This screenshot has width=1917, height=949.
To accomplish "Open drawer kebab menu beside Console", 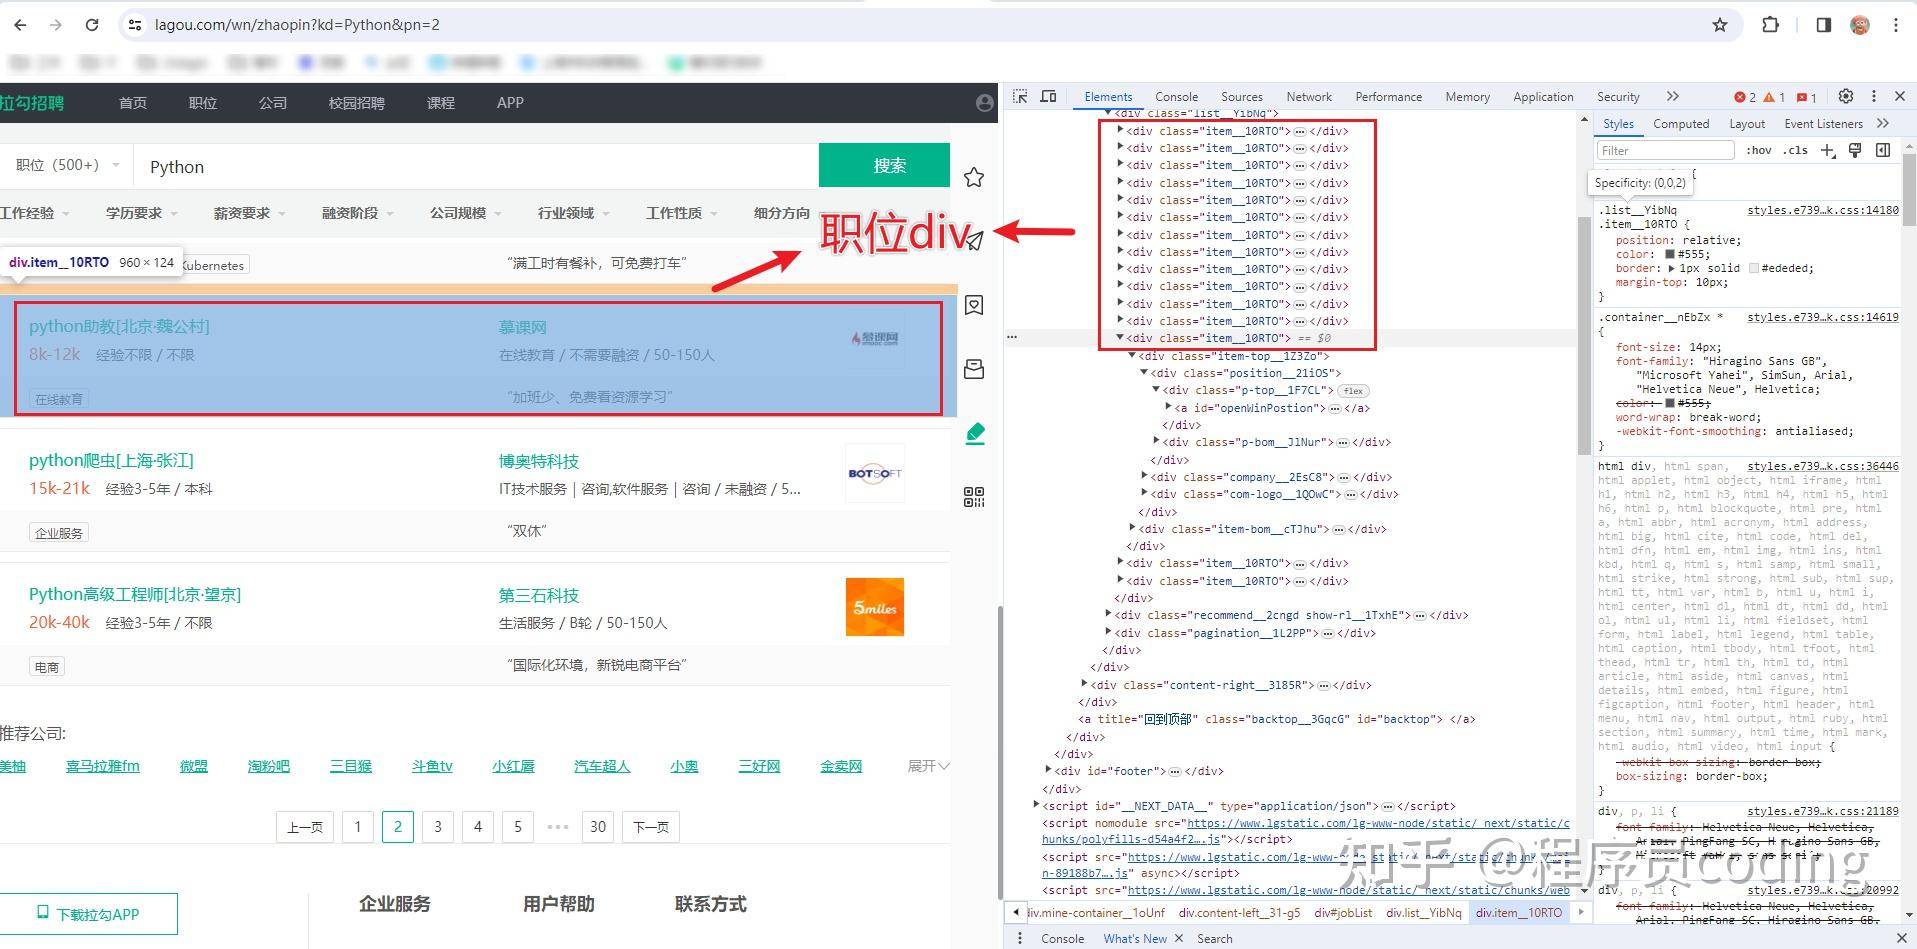I will tap(1020, 938).
